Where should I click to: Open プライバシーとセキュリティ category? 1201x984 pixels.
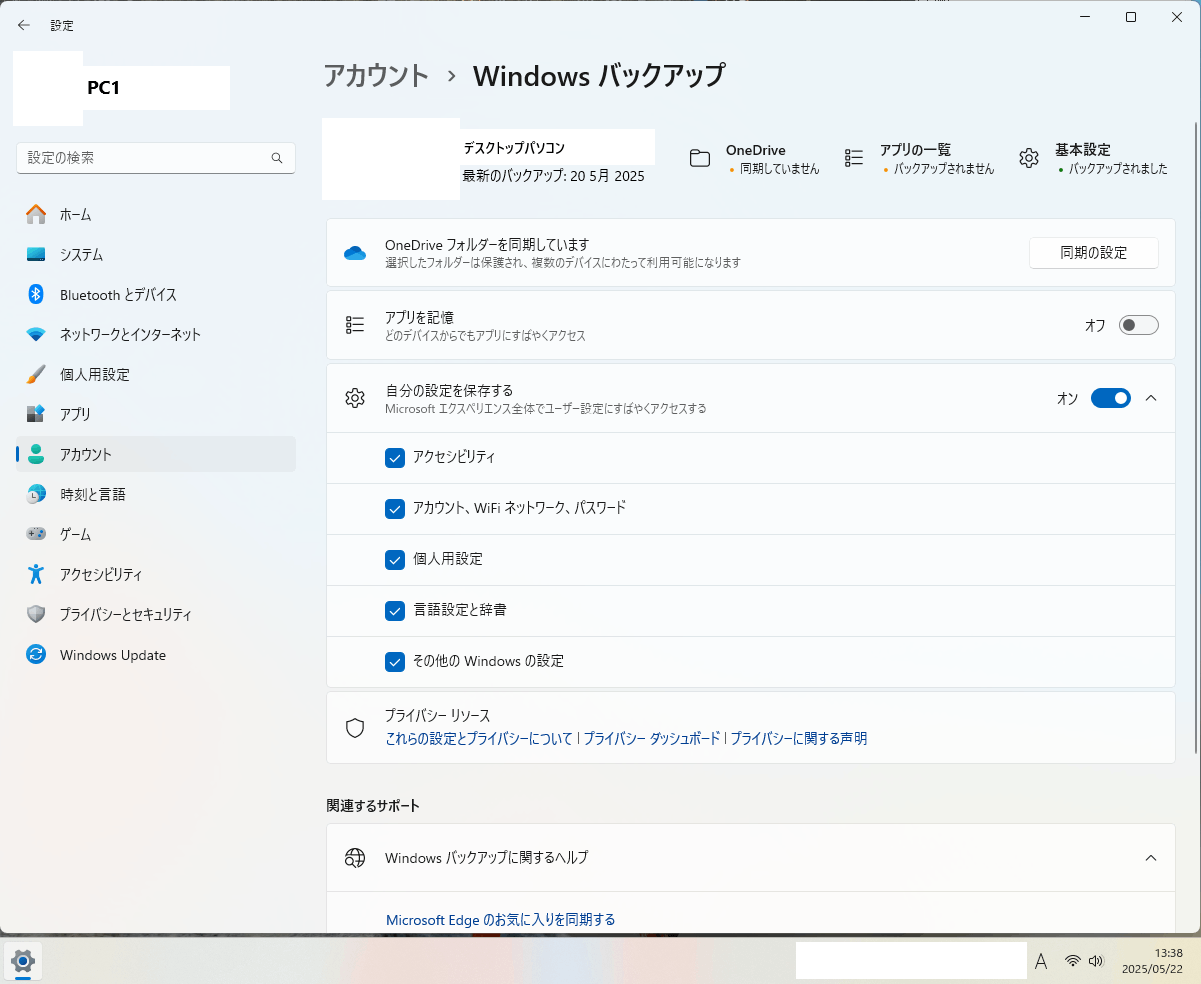[156, 614]
